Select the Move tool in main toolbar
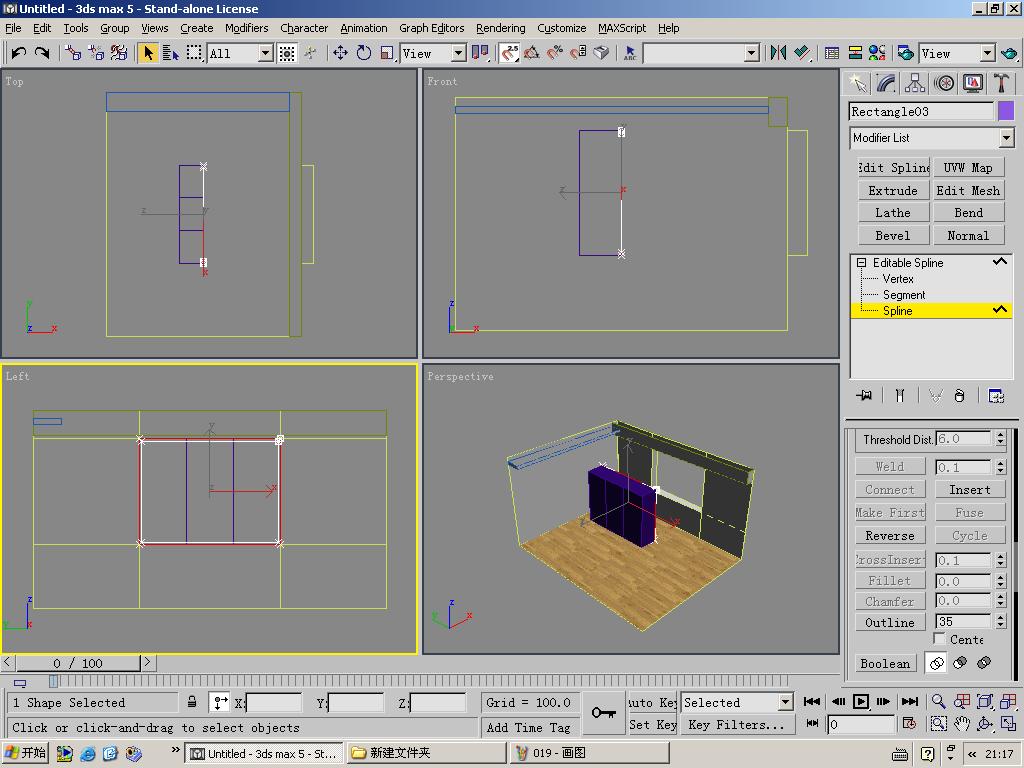This screenshot has width=1024, height=768. tap(340, 53)
